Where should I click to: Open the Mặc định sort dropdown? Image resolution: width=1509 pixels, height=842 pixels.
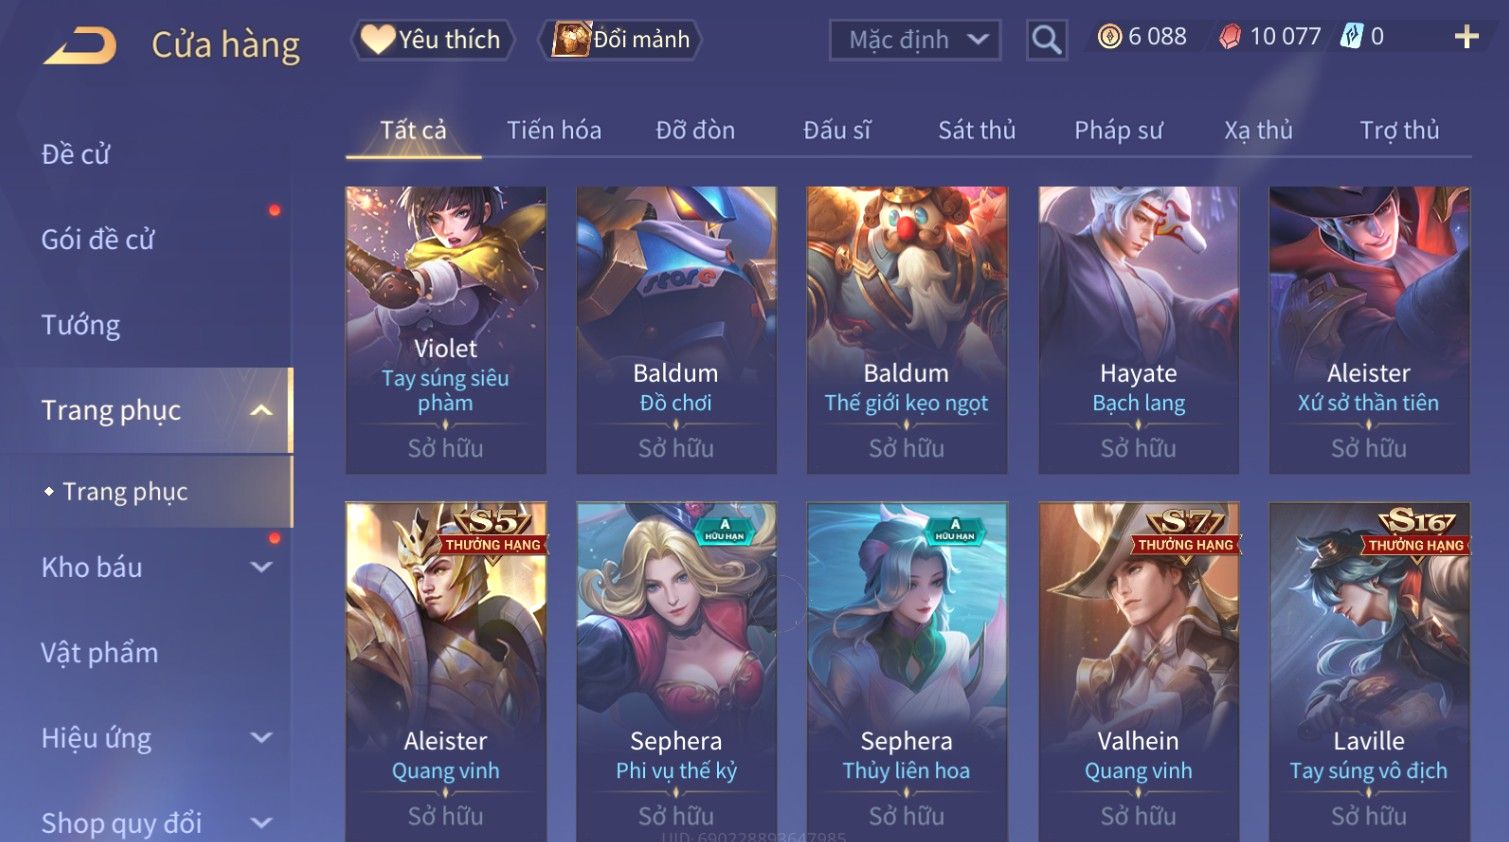[915, 40]
